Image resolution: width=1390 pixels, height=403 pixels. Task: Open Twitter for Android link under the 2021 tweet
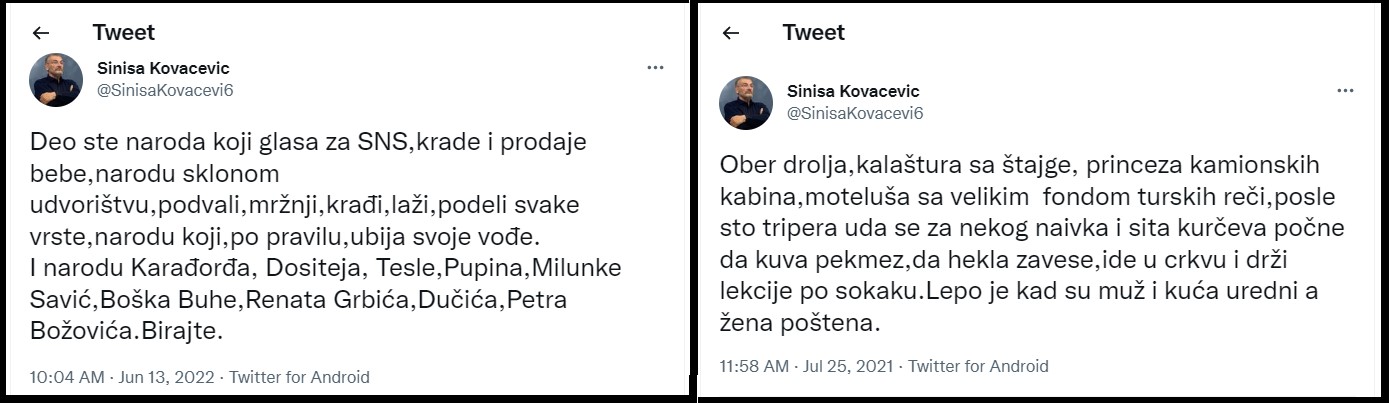click(978, 366)
